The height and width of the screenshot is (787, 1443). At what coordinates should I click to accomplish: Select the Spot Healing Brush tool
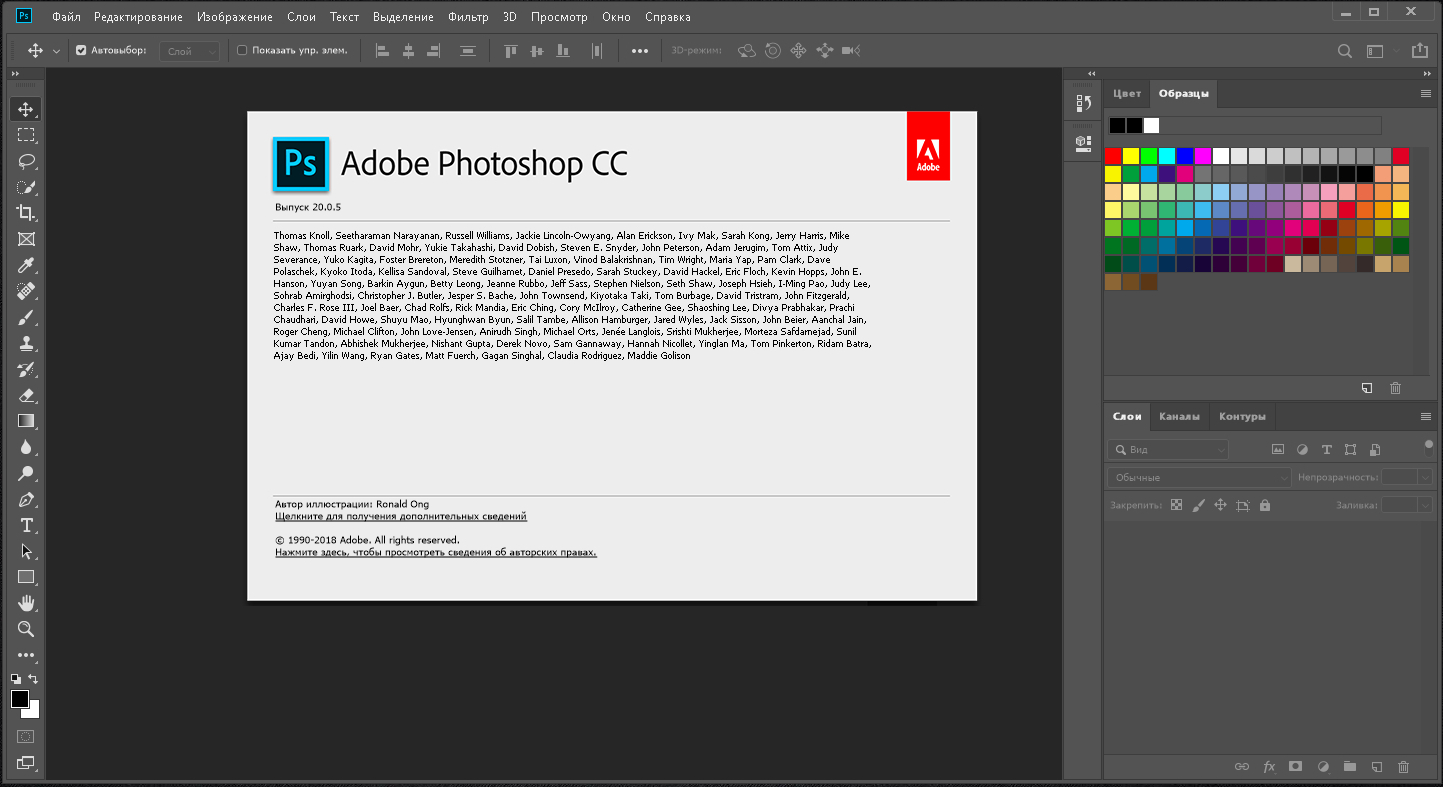[x=26, y=291]
